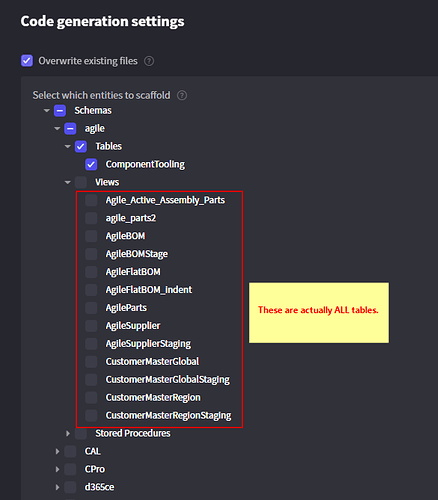Collapse the Views group arrow

pyautogui.click(x=68, y=182)
